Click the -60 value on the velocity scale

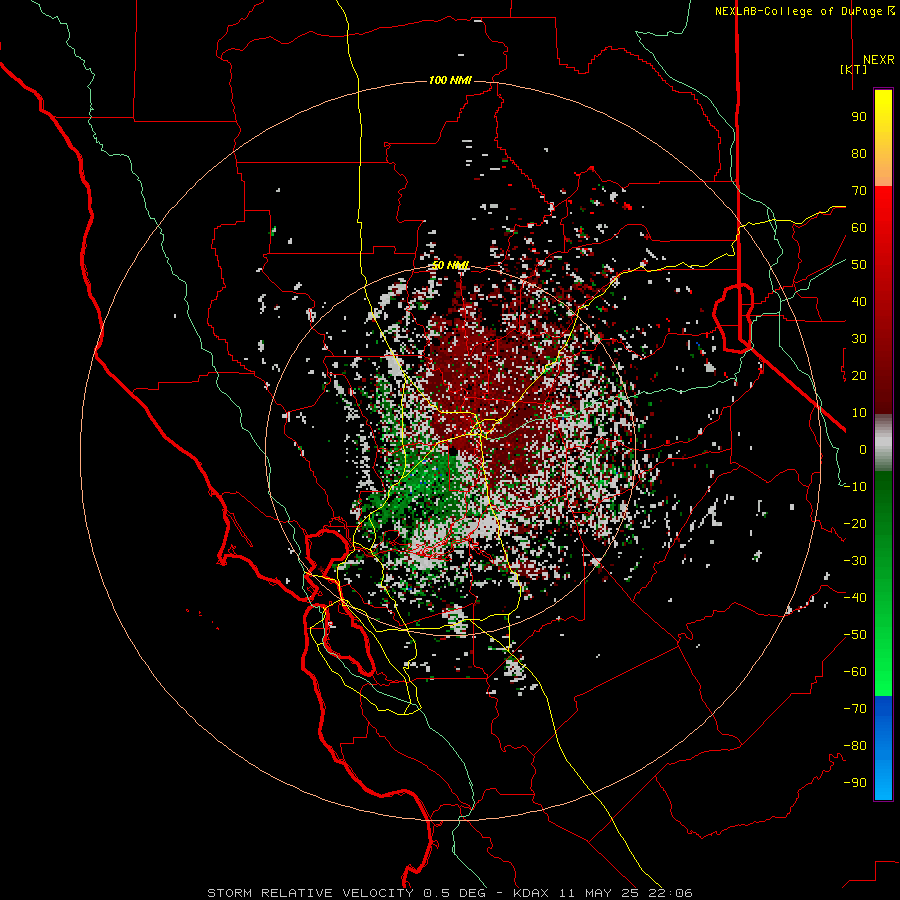855,672
